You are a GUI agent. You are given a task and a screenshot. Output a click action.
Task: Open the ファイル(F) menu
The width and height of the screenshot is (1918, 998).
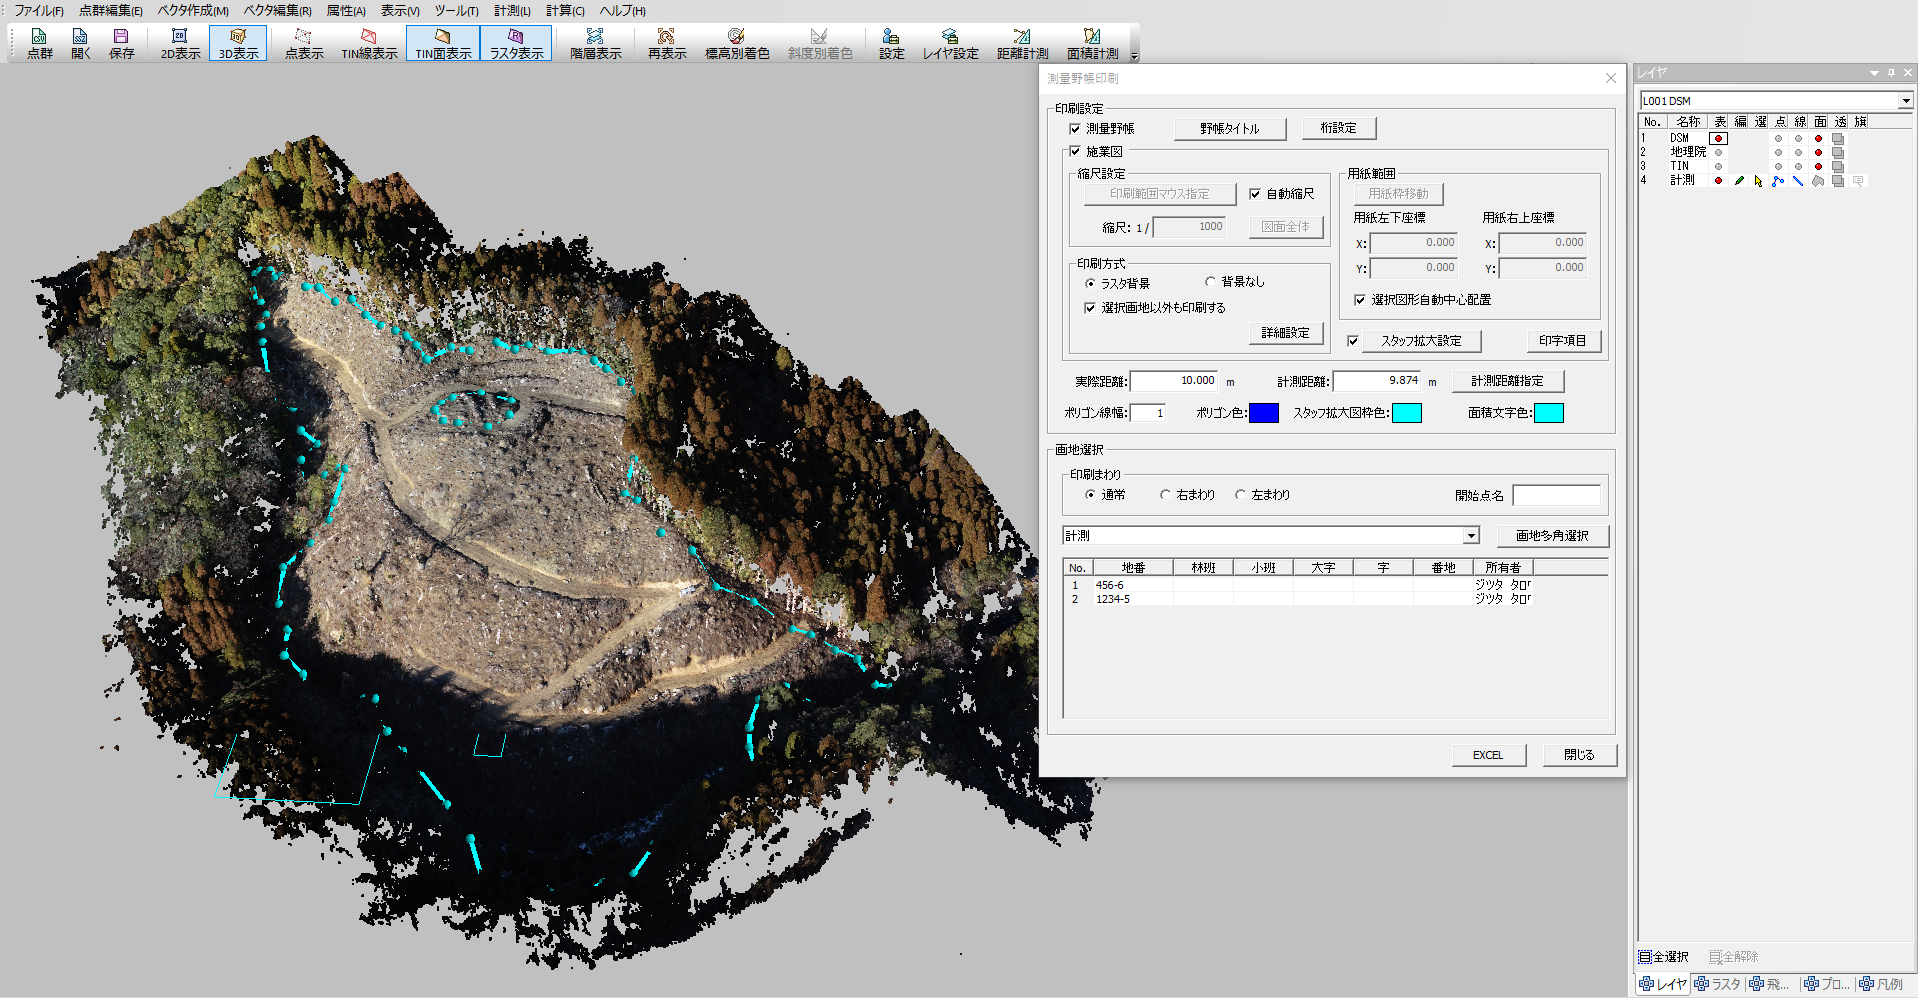click(x=39, y=11)
